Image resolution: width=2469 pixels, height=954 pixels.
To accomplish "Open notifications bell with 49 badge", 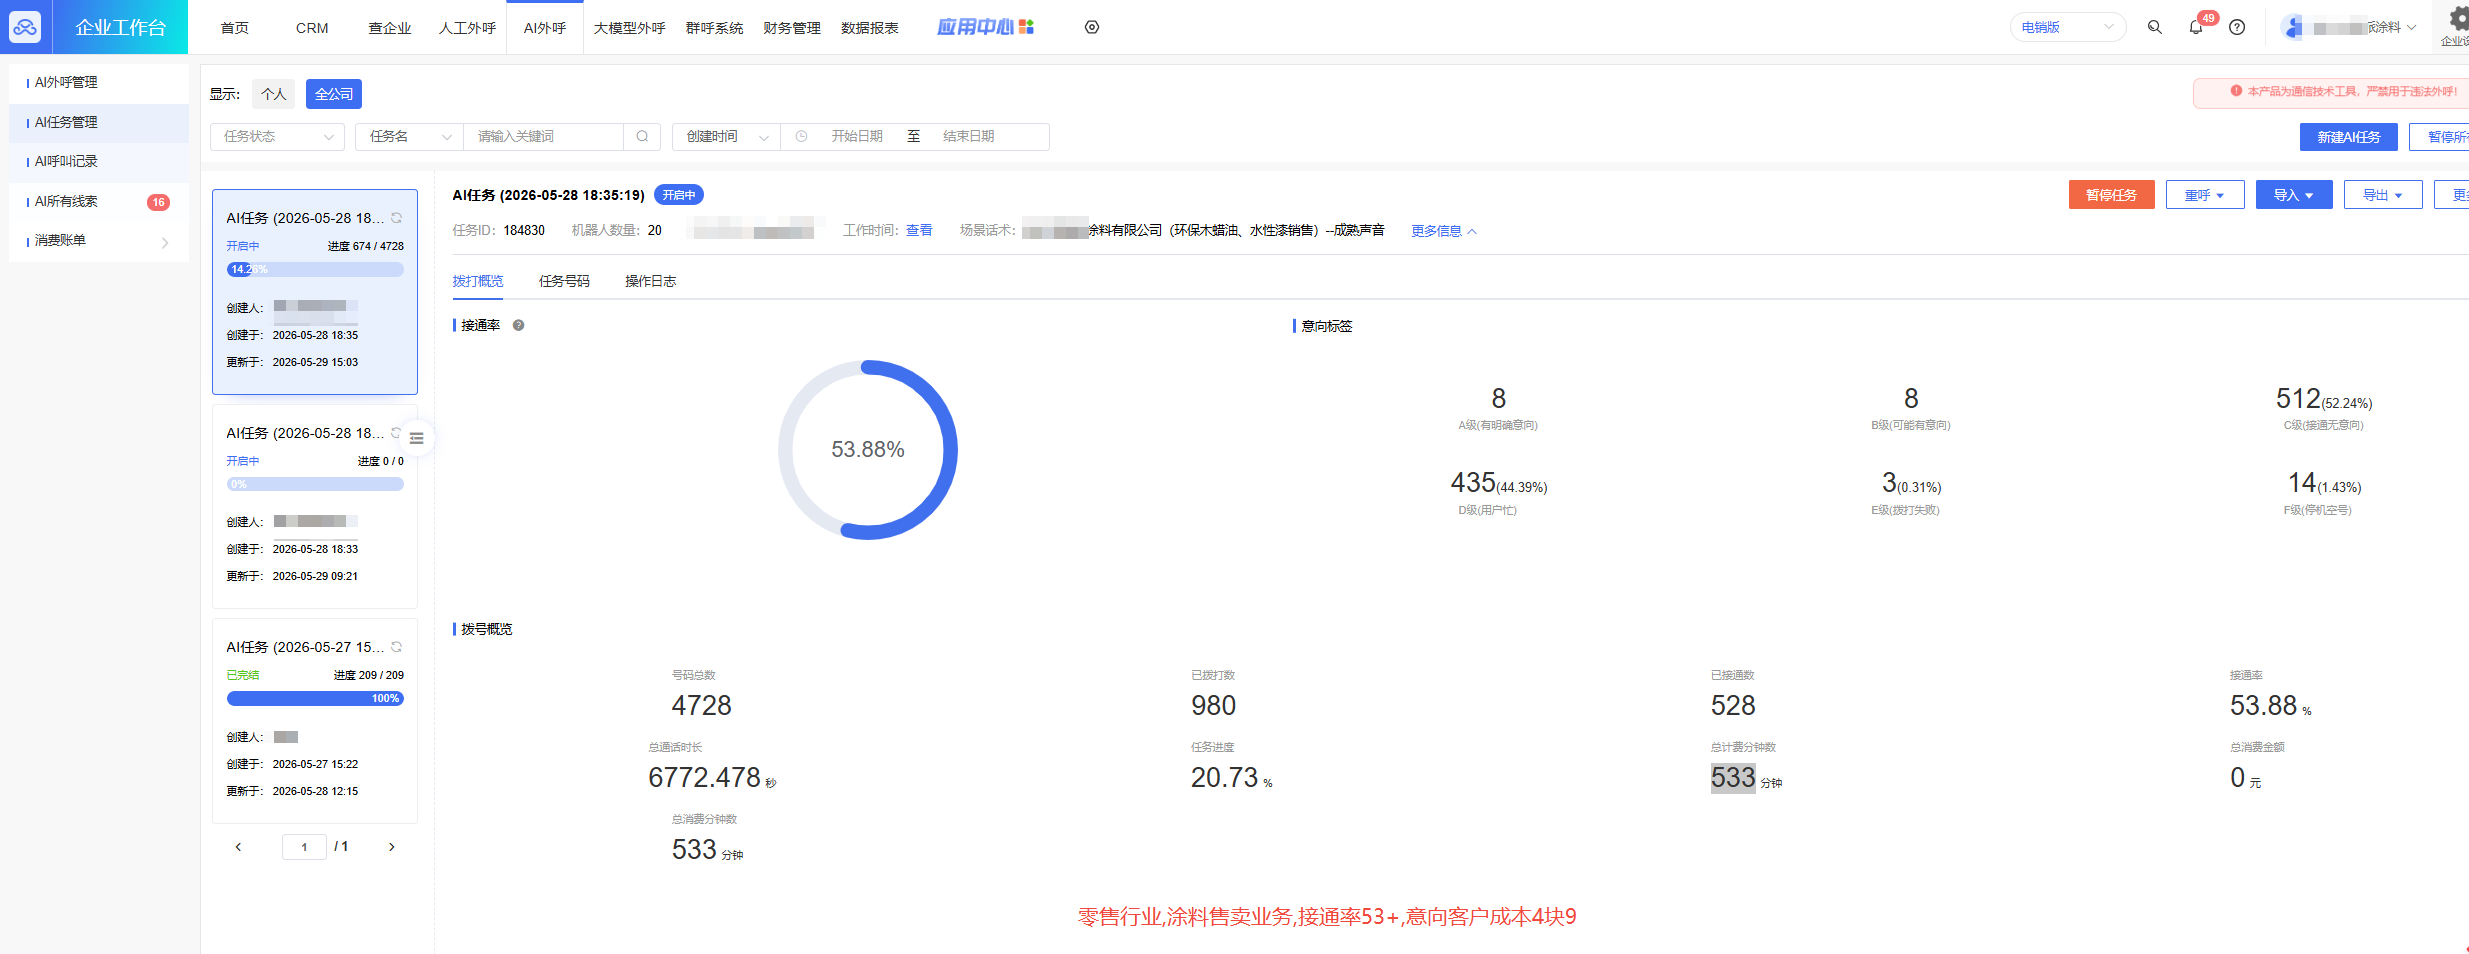I will (2195, 27).
